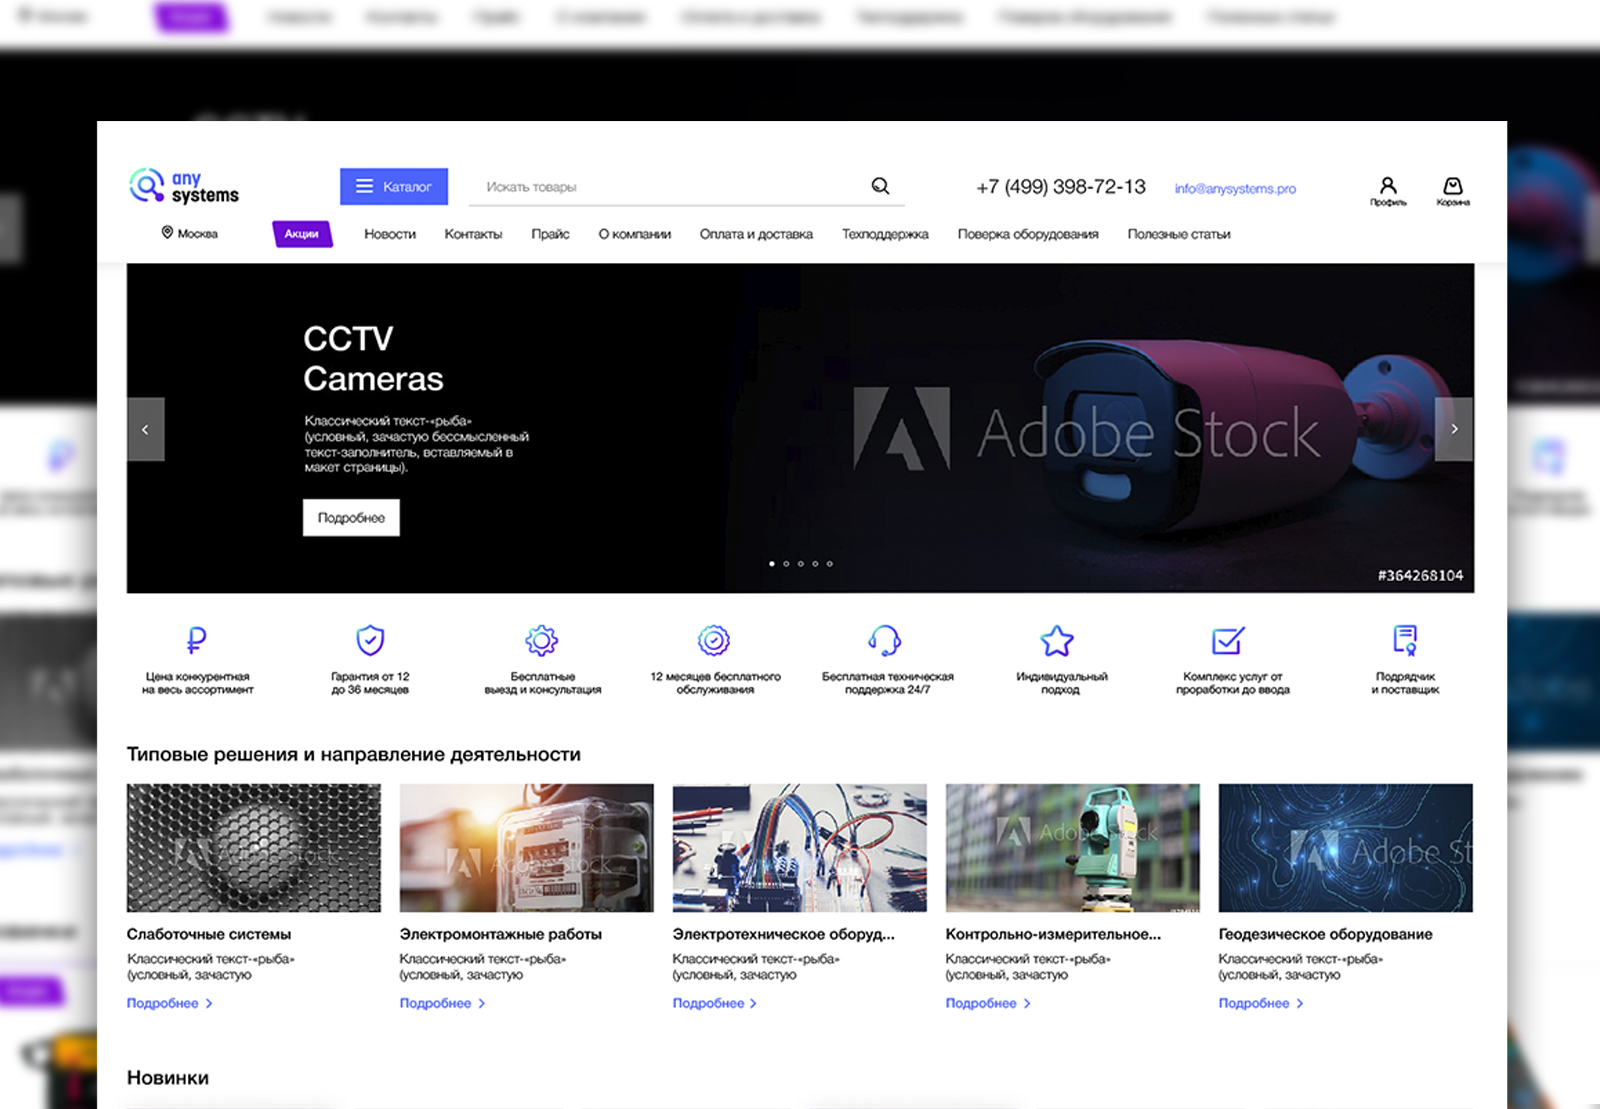
Task: Open the Оплата и доставка menu item
Action: point(756,234)
